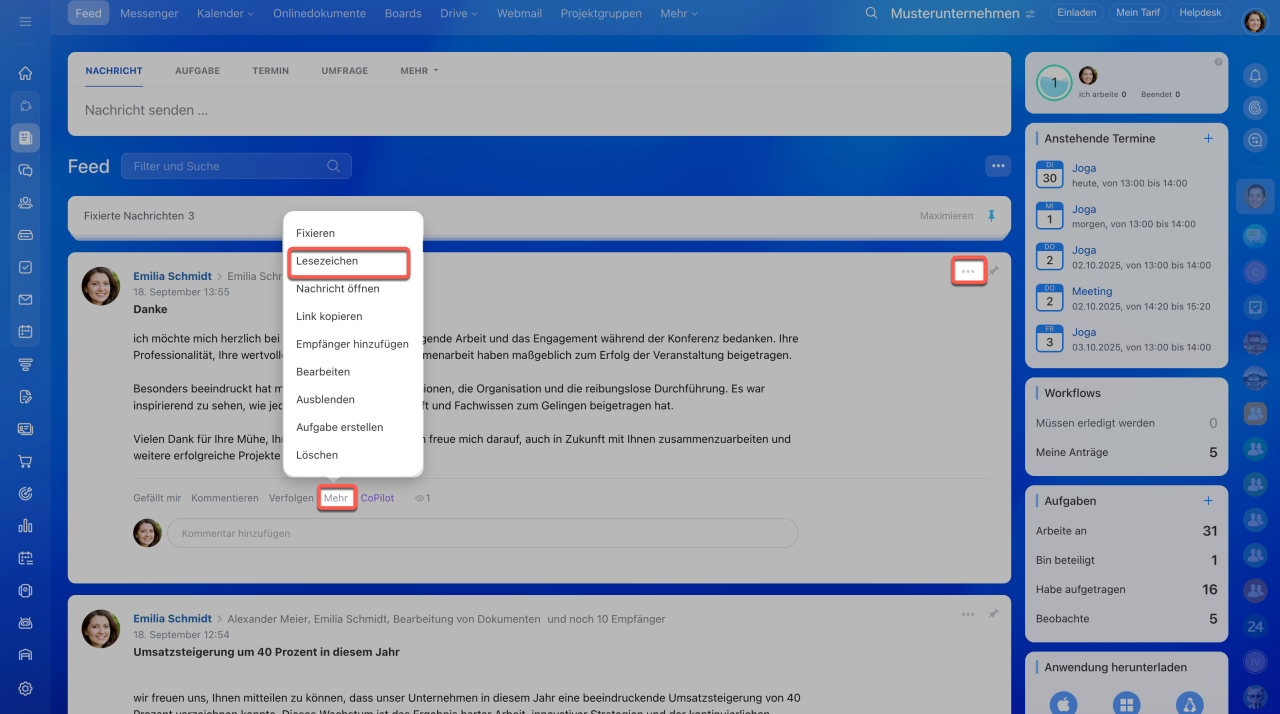Click the search icon in Feed filter
The height and width of the screenshot is (714, 1280).
(x=334, y=166)
